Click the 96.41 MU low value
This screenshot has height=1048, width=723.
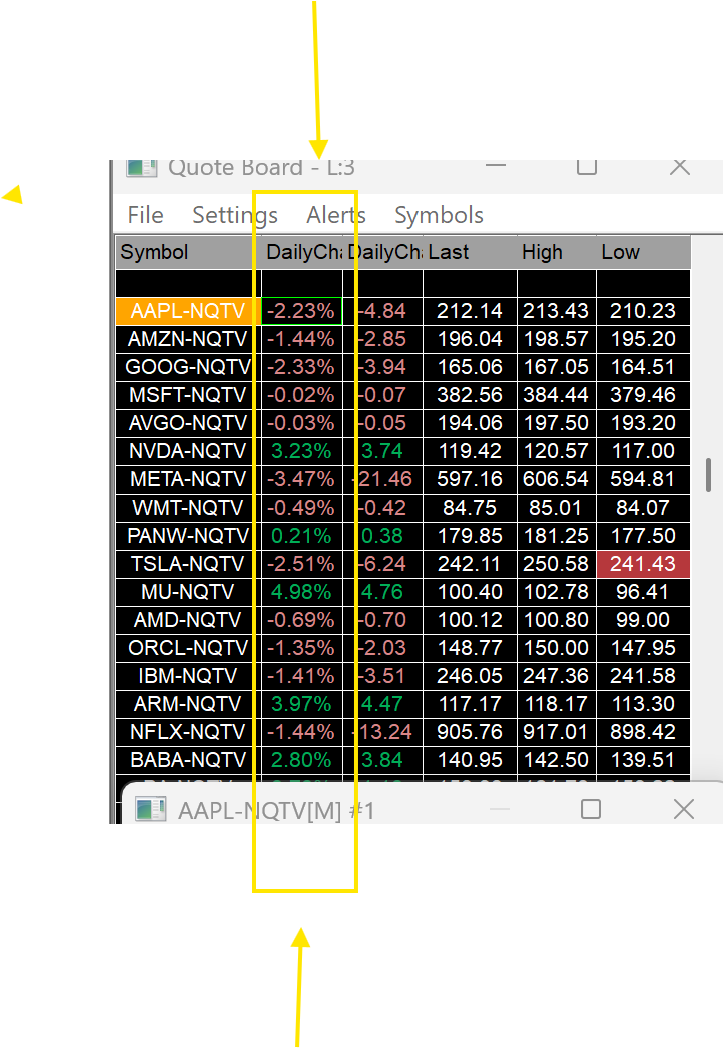click(x=643, y=592)
